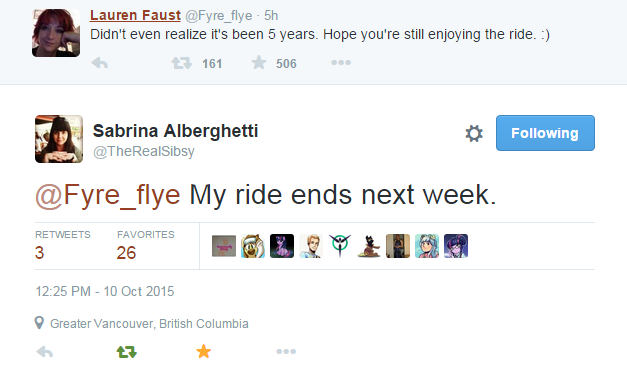The width and height of the screenshot is (627, 385).
Task: Unfavorite Sabrina's tweet via orange star
Action: point(204,351)
